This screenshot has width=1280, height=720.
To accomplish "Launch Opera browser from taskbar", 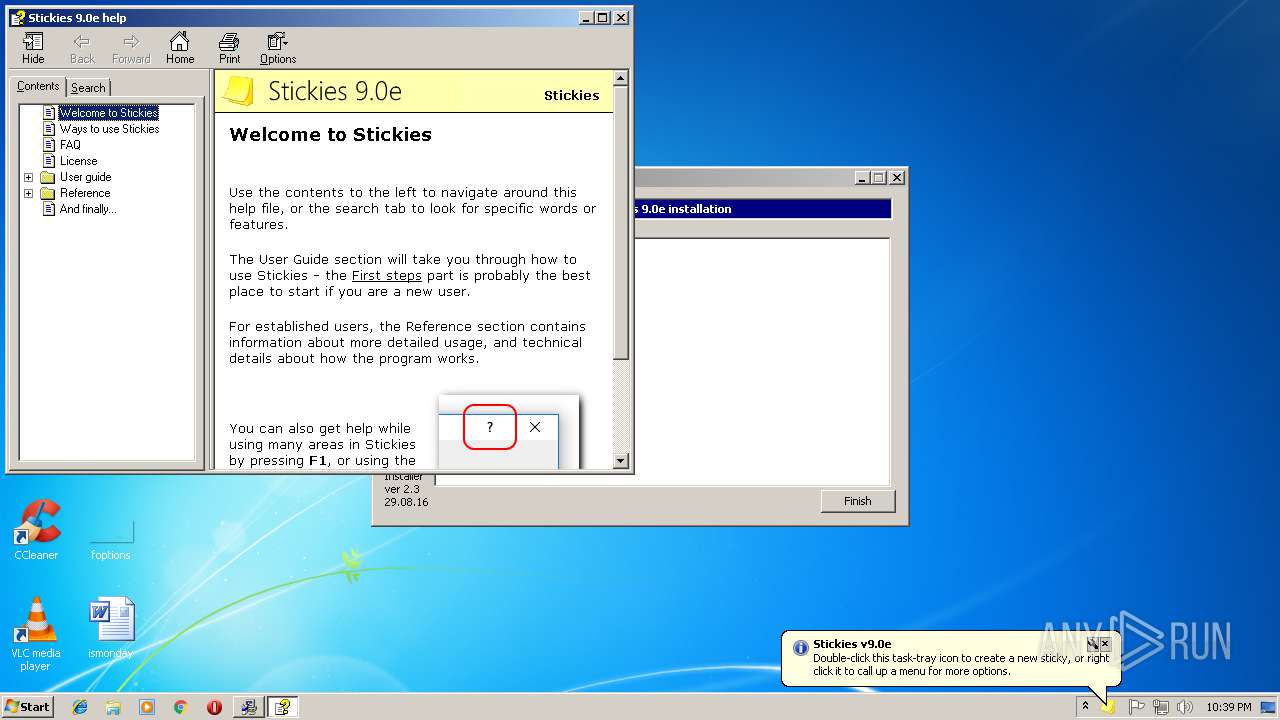I will click(214, 707).
